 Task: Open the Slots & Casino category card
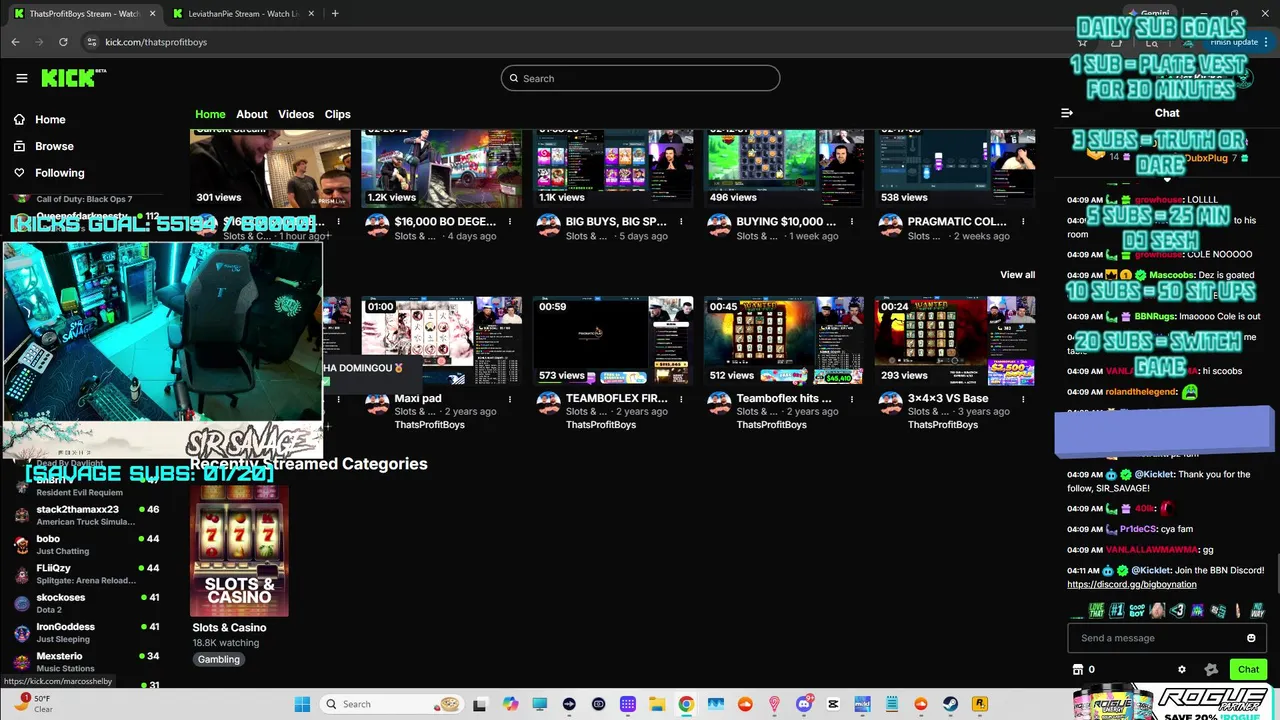[239, 551]
